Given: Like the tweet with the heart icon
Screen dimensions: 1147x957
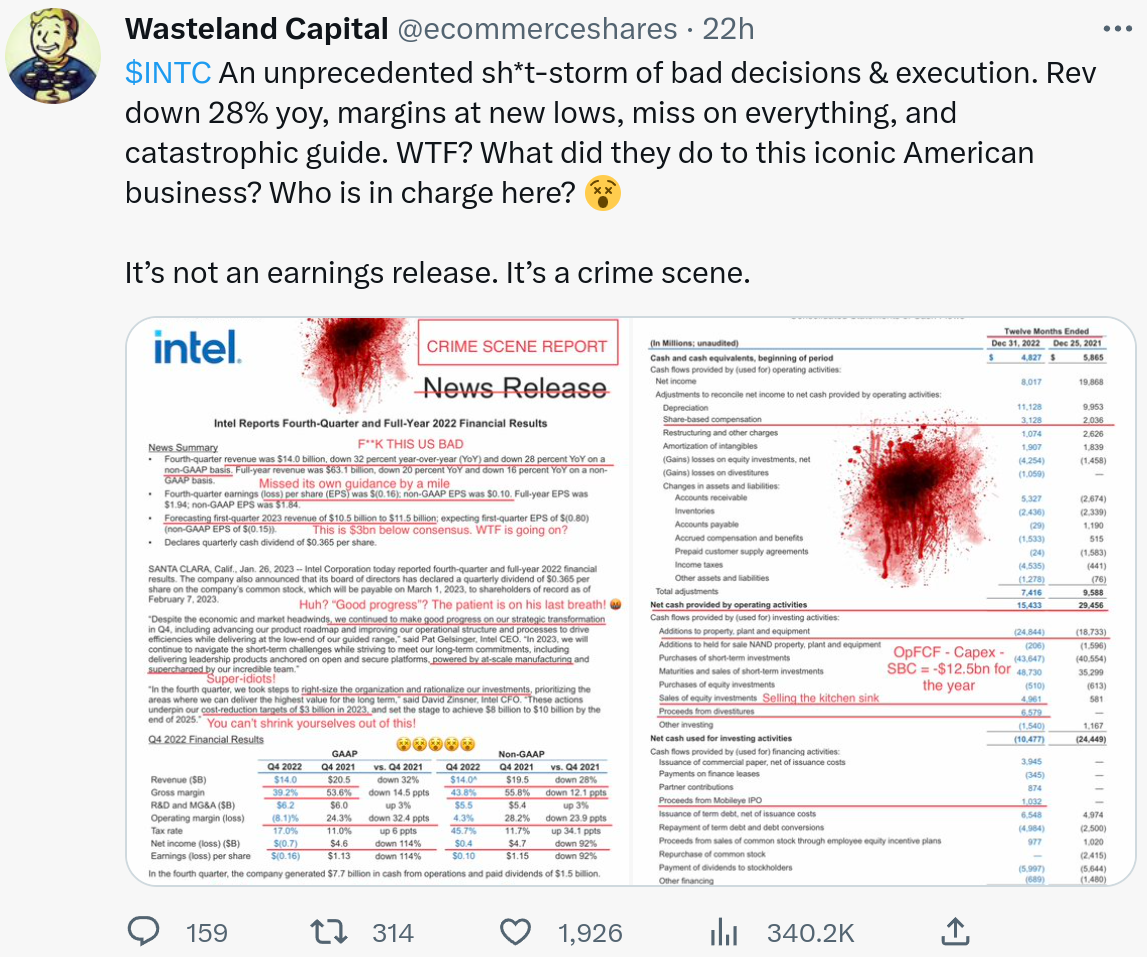Looking at the screenshot, I should point(514,932).
